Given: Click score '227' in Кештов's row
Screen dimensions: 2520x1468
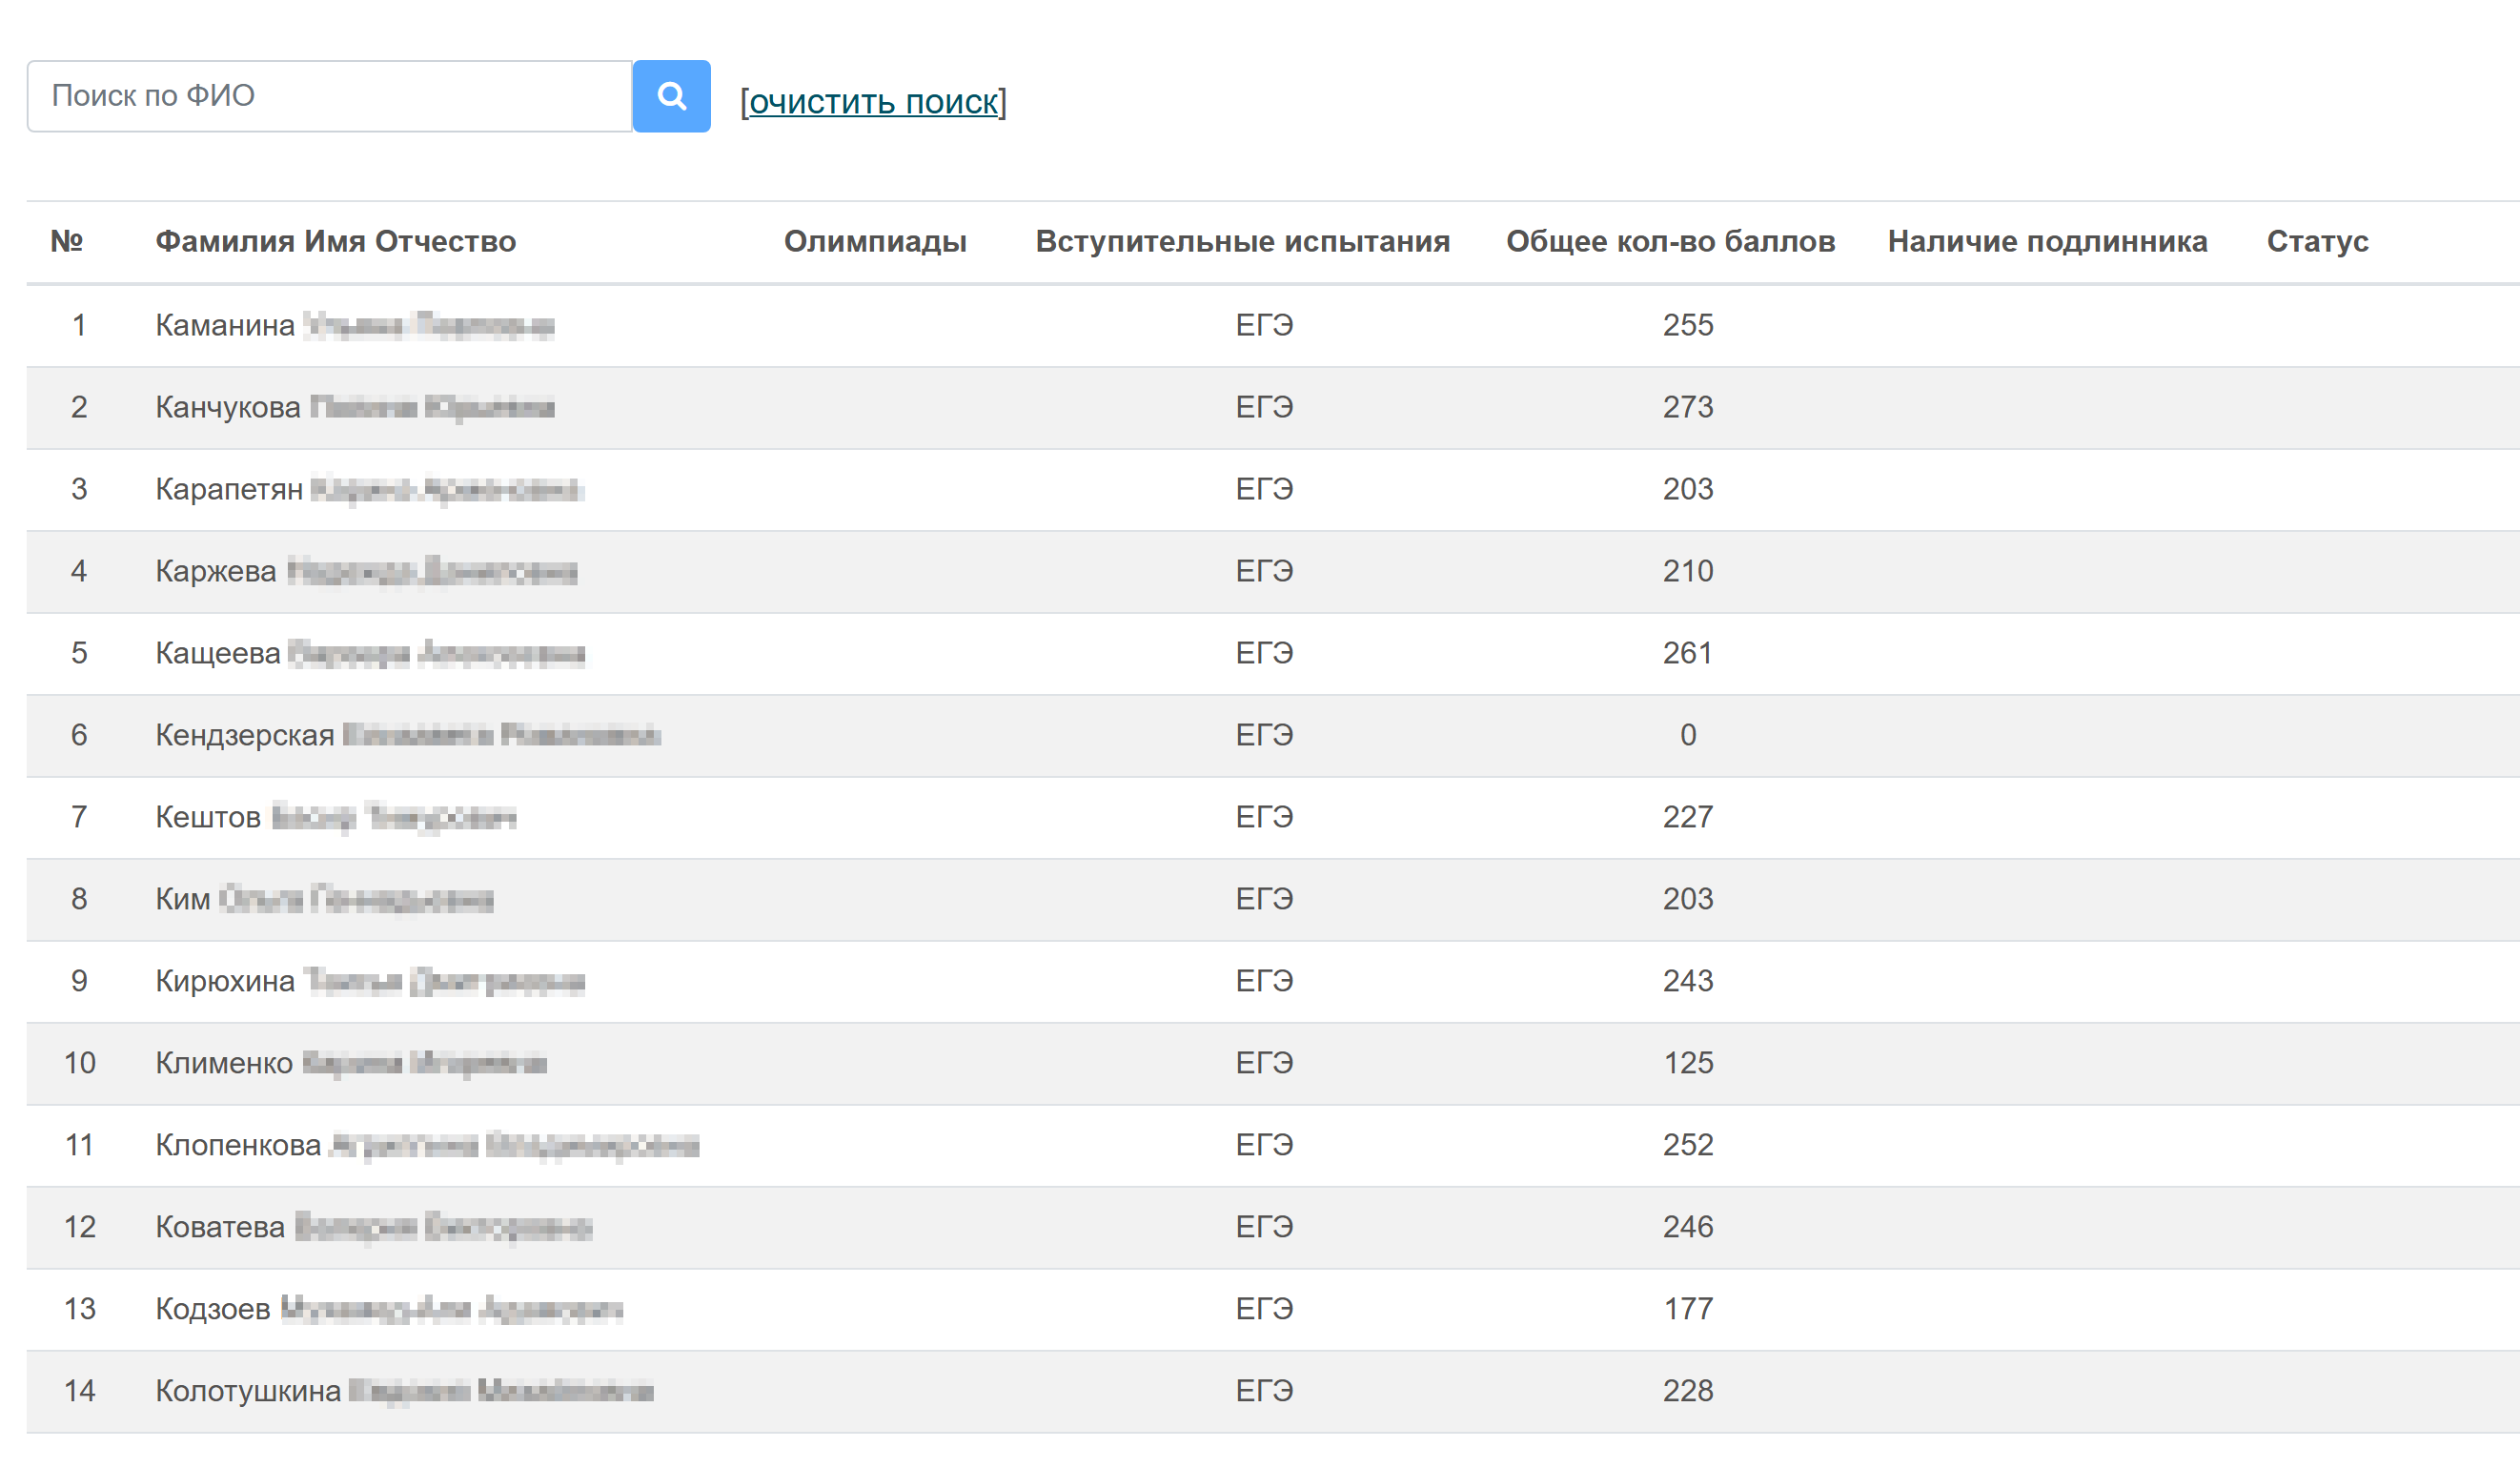Looking at the screenshot, I should [1688, 817].
